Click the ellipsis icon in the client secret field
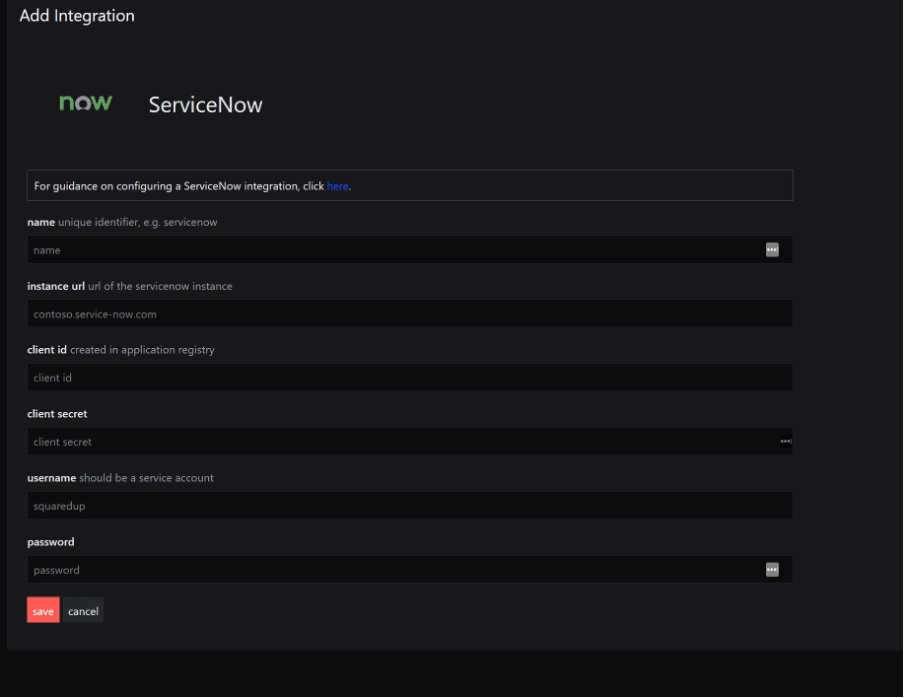The height and width of the screenshot is (698, 904). point(786,442)
